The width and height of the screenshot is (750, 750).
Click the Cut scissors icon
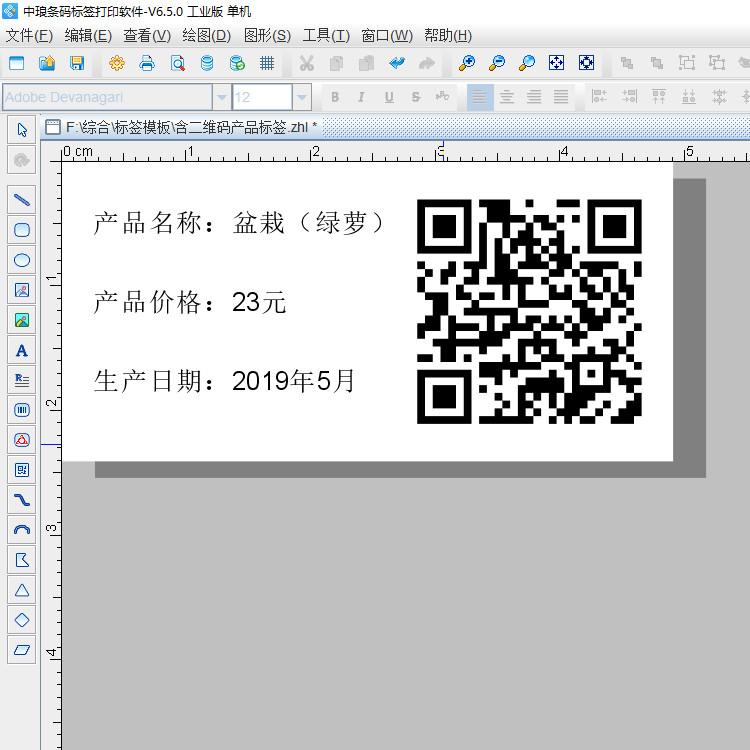(306, 63)
